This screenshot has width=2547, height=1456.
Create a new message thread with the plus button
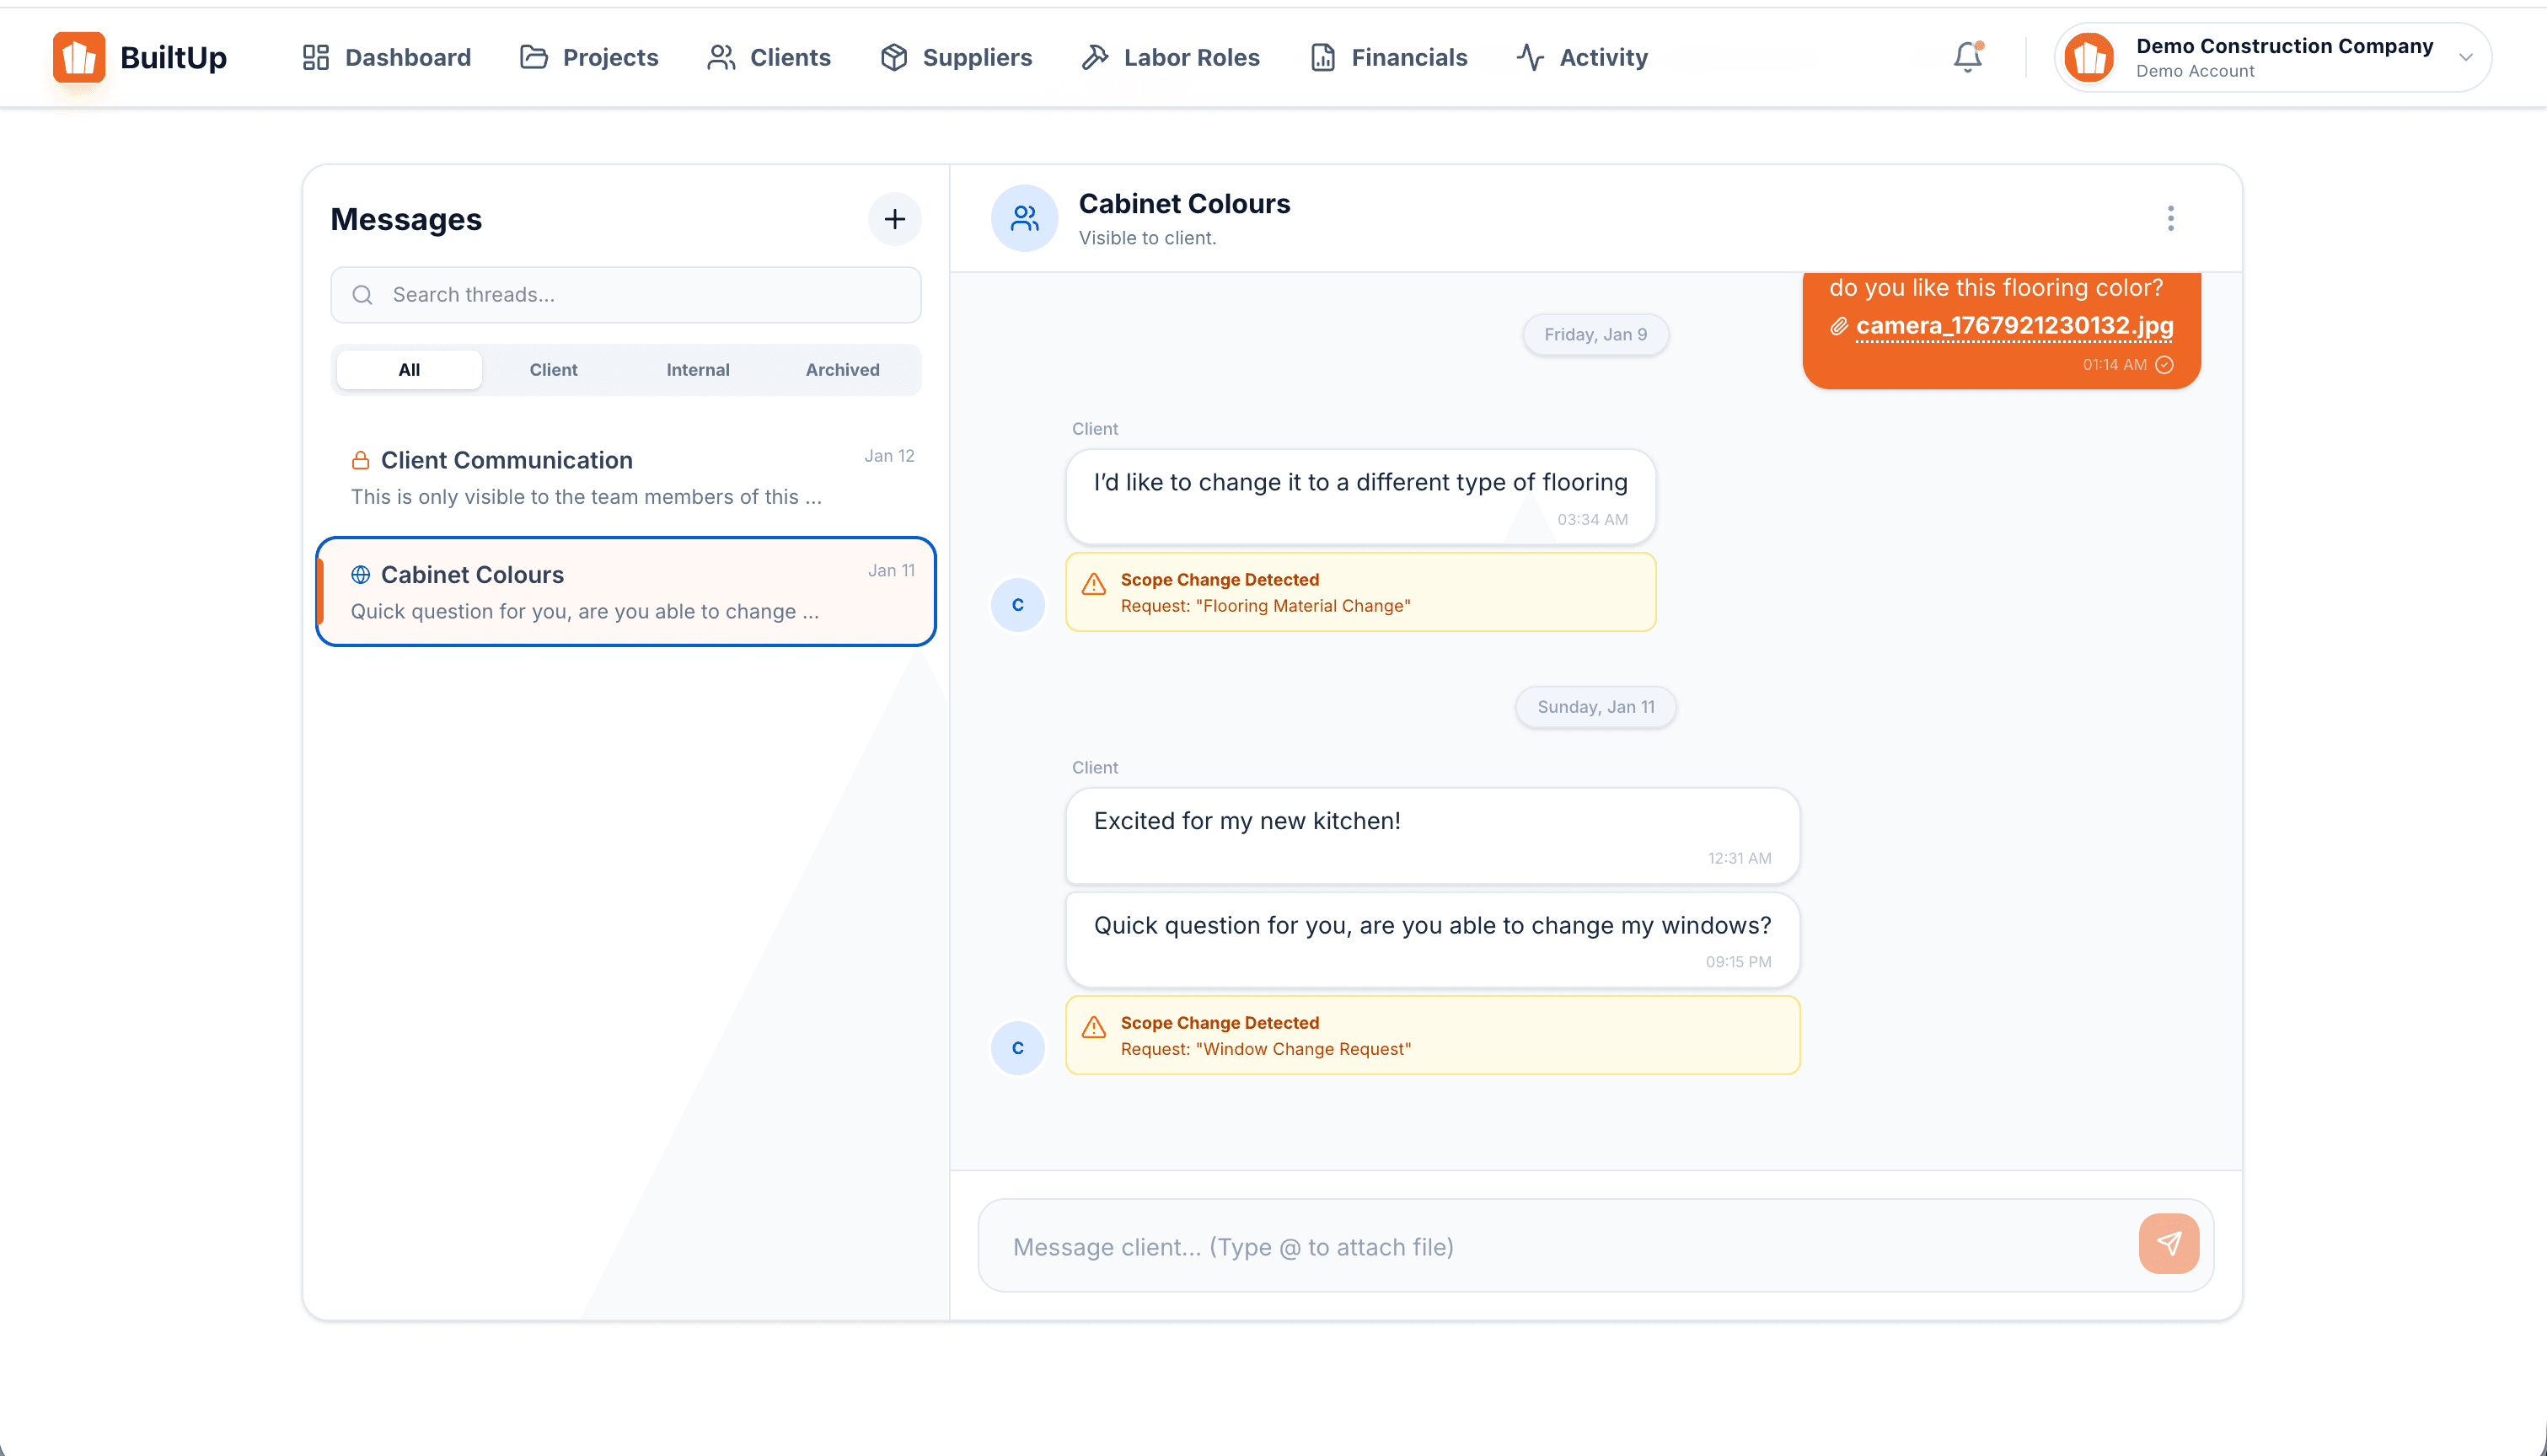(x=894, y=219)
